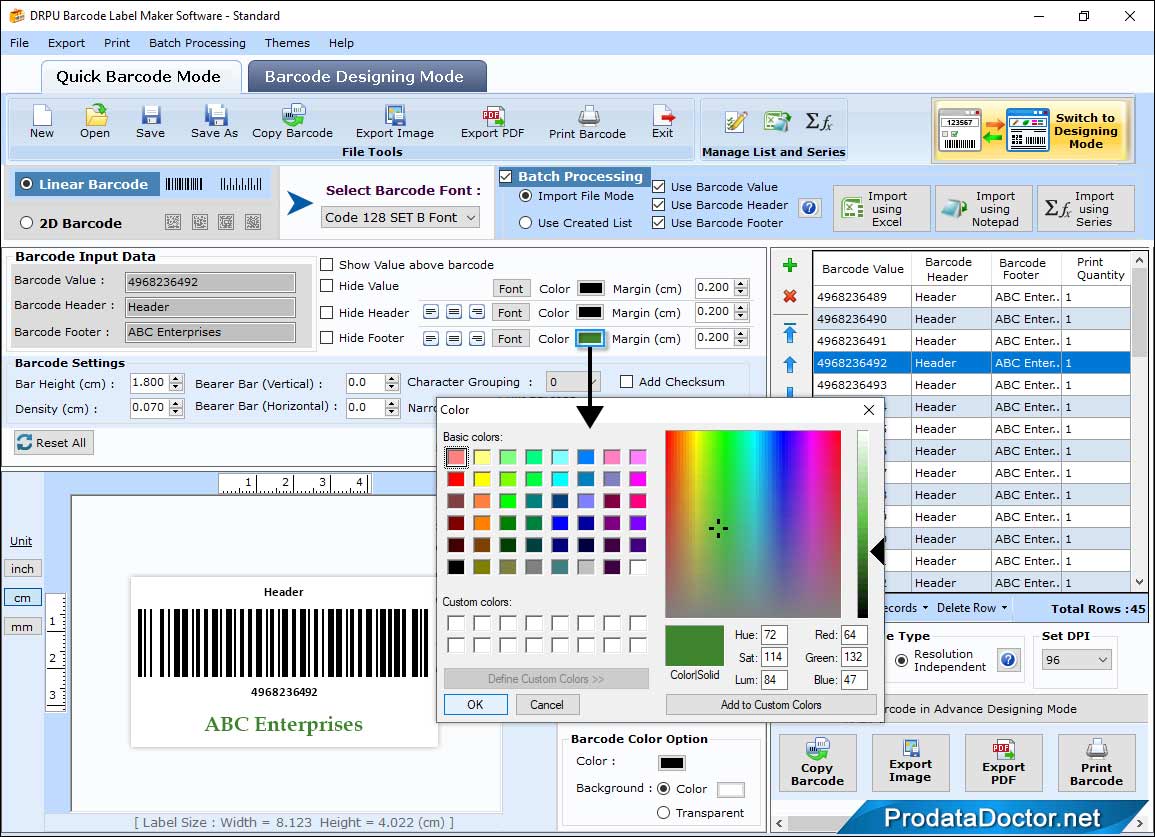Open the Barcode Color Option swatch
Image resolution: width=1155 pixels, height=837 pixels.
(x=672, y=763)
